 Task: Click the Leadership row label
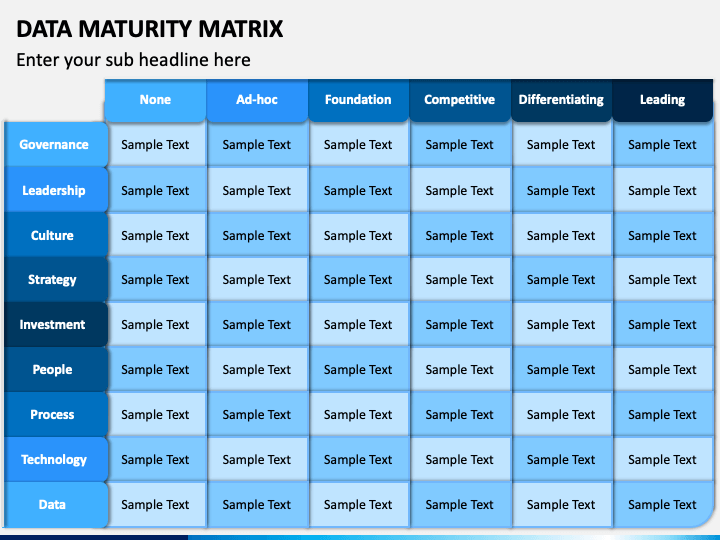click(x=56, y=190)
